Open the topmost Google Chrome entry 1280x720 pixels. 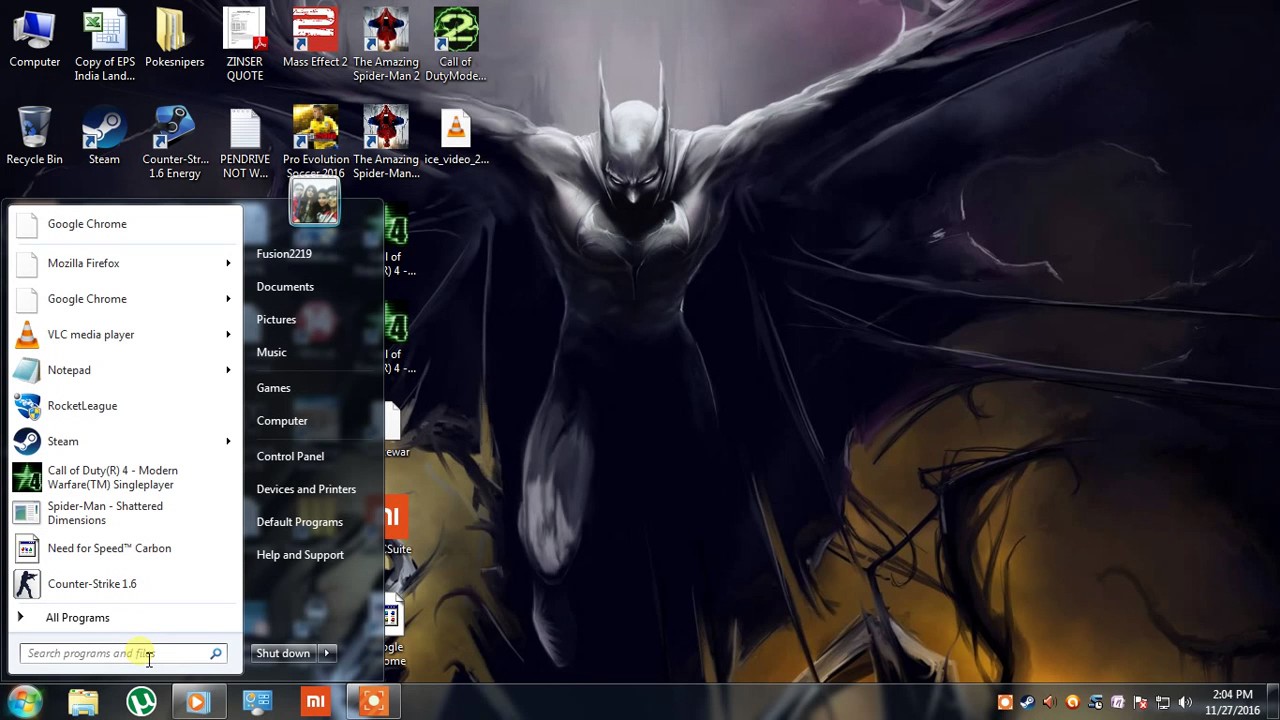pyautogui.click(x=126, y=224)
